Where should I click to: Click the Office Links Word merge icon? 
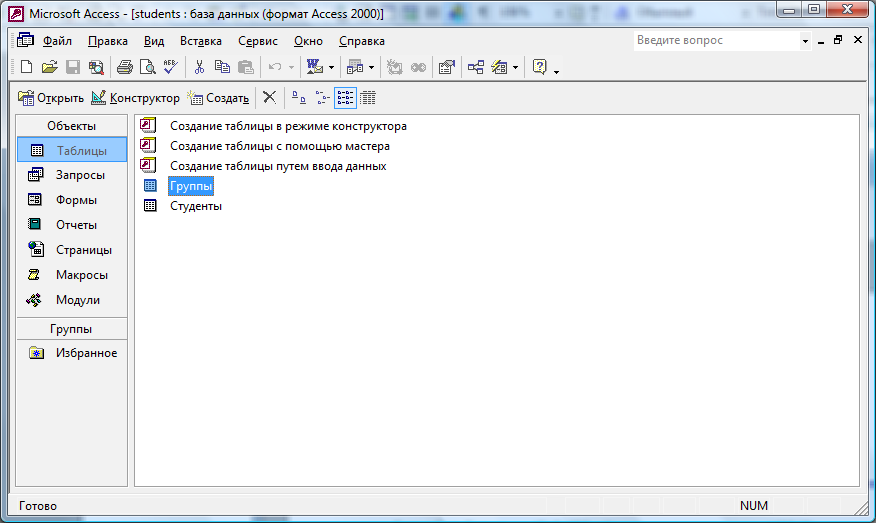point(315,67)
